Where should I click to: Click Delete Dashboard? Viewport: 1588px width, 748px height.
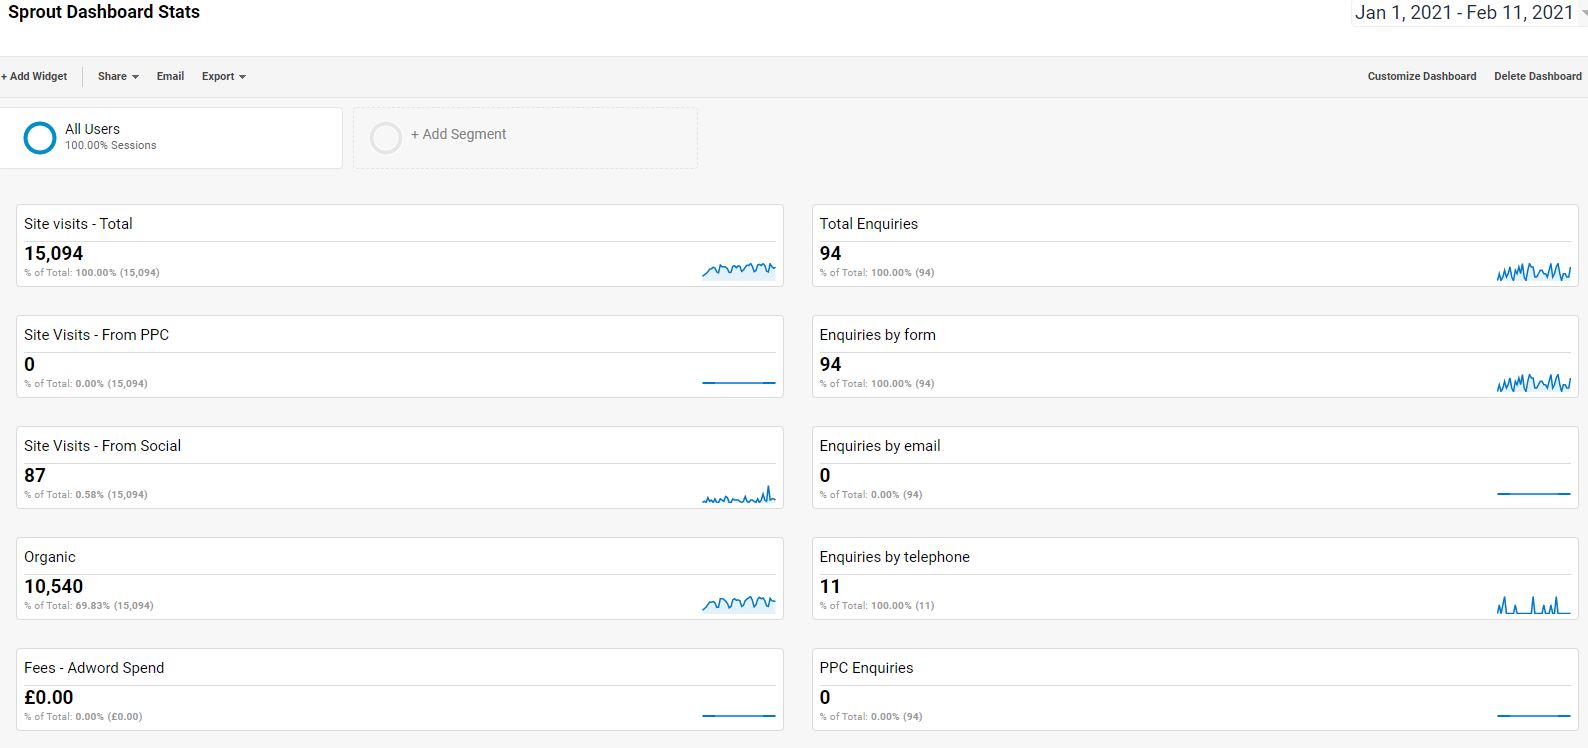(1537, 76)
